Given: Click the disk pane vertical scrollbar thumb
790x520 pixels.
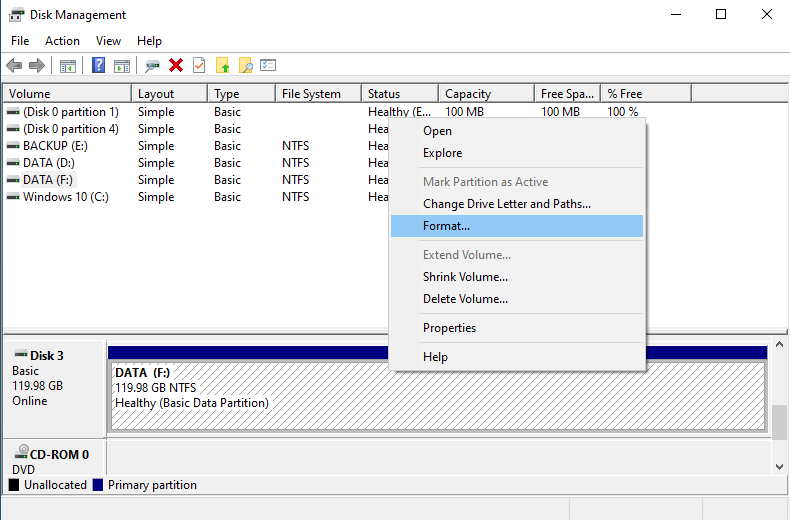Looking at the screenshot, I should click(x=779, y=423).
